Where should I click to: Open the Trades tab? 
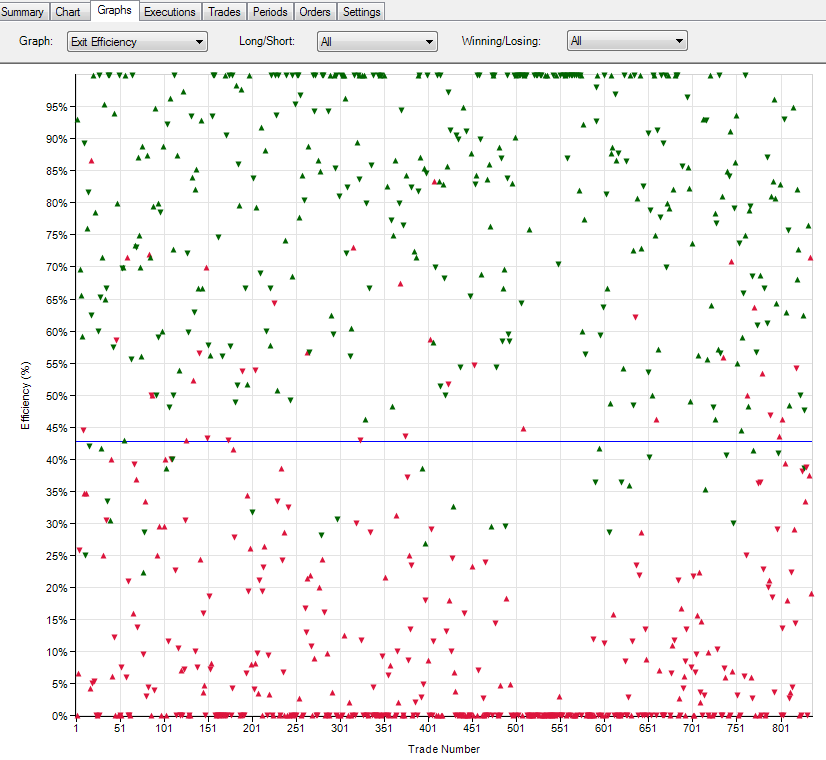click(x=224, y=12)
